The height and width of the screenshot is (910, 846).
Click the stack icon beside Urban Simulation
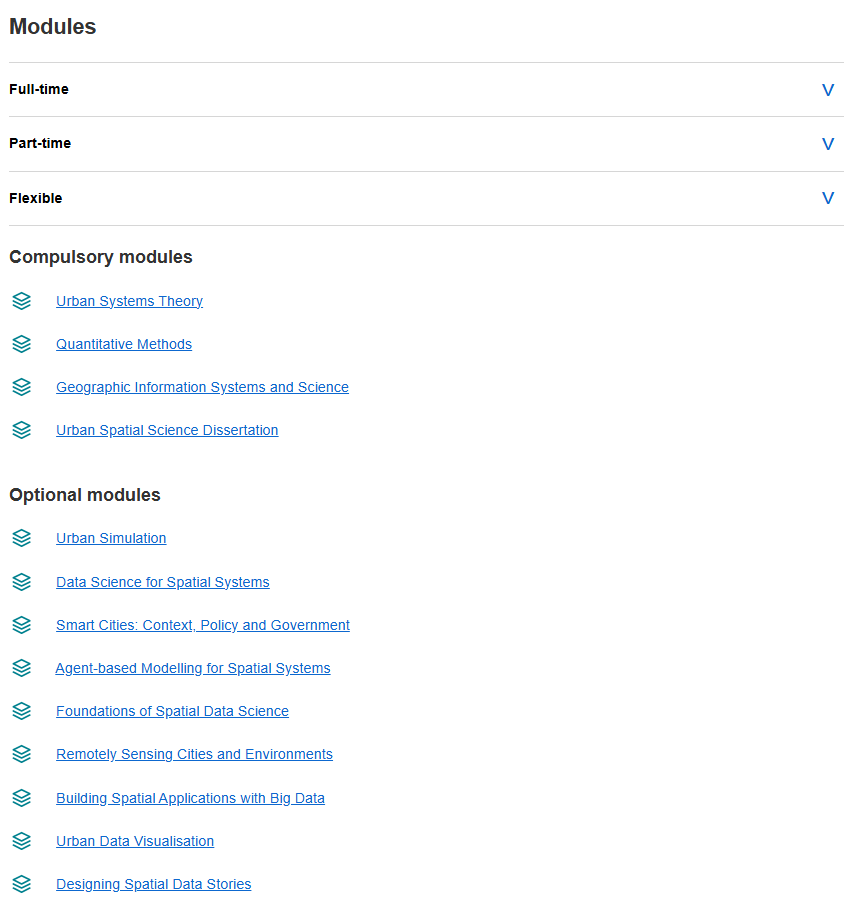tap(21, 538)
